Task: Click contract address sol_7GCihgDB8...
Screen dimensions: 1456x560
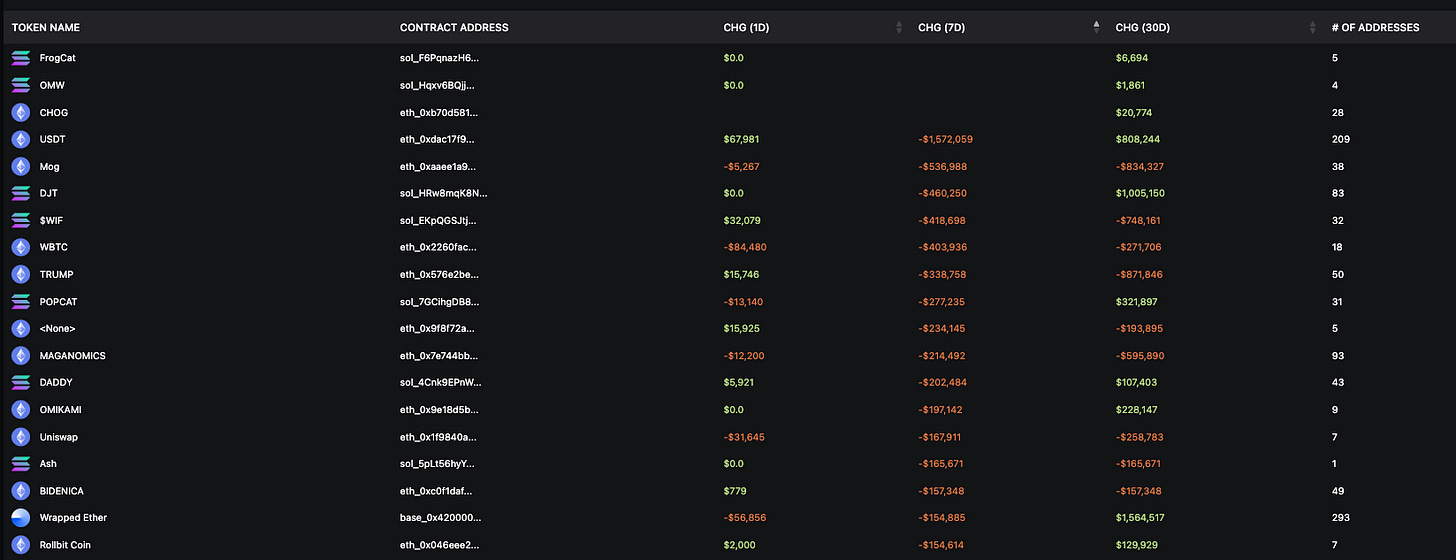Action: (x=440, y=301)
